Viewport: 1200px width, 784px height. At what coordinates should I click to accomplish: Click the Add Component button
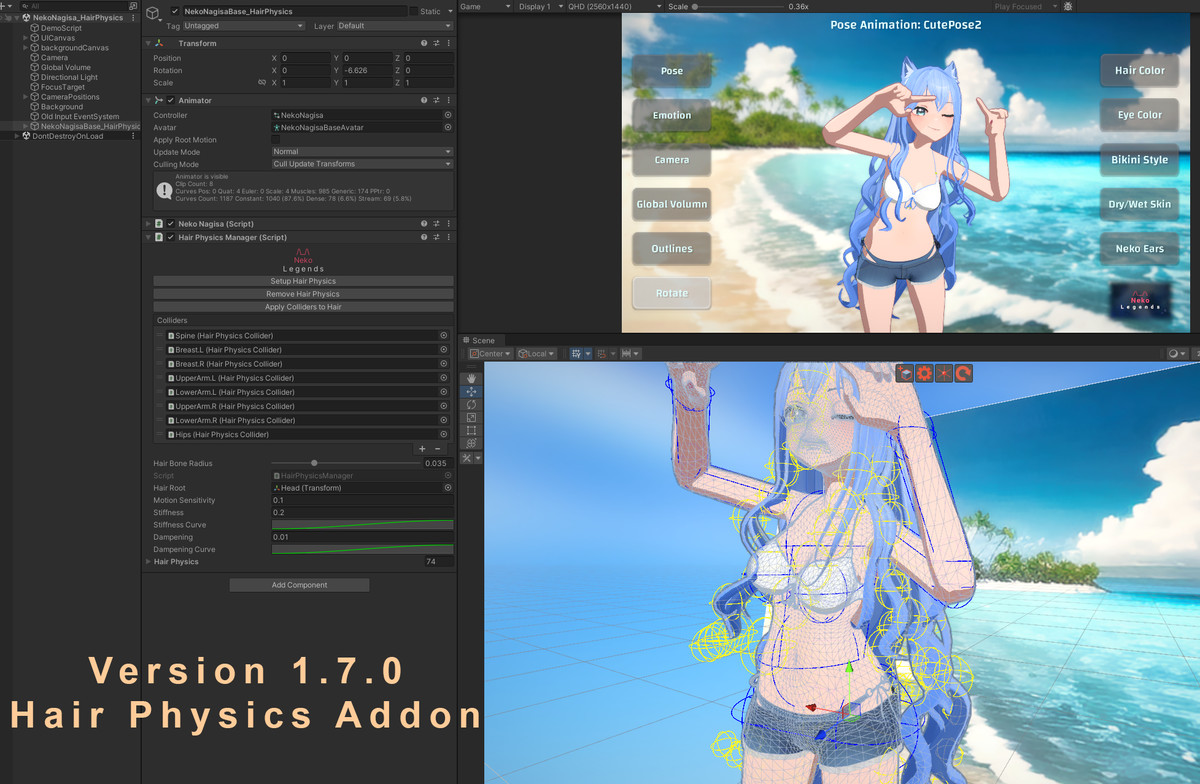[x=299, y=585]
